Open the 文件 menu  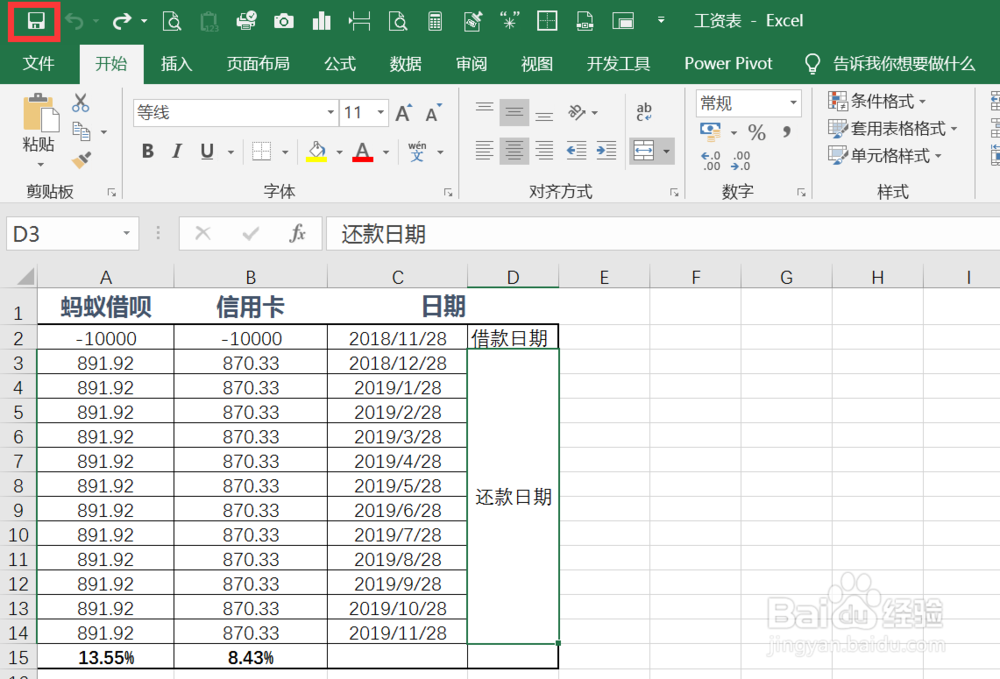[x=39, y=63]
